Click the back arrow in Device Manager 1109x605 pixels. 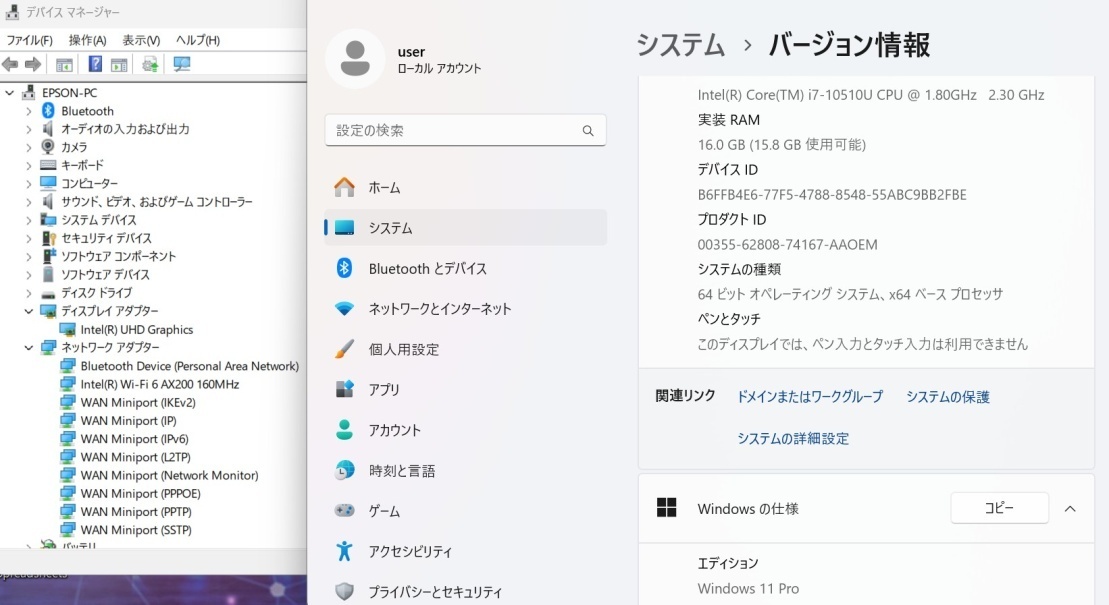(x=10, y=62)
